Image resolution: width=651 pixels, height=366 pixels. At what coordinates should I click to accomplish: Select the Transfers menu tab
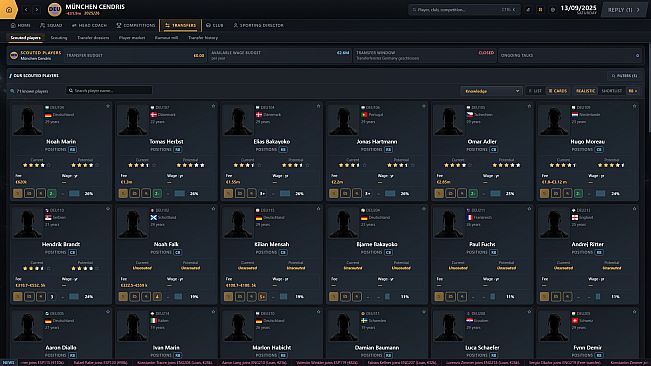click(180, 25)
